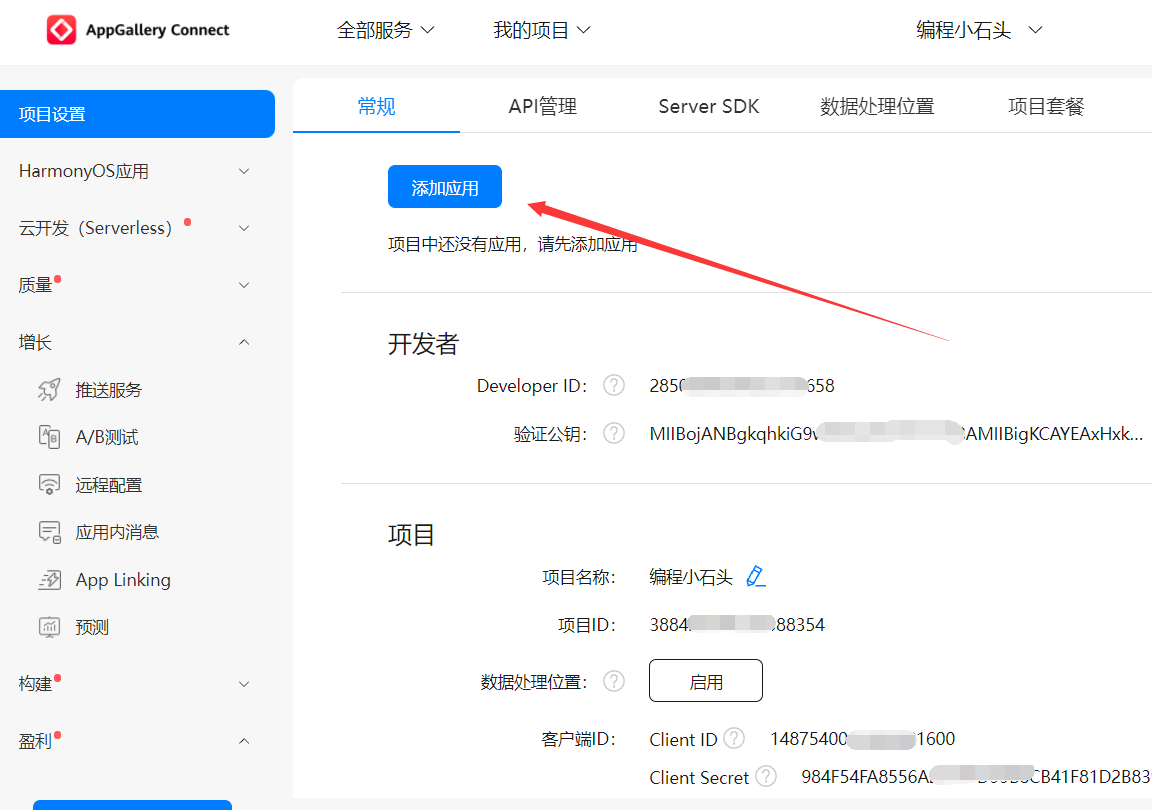The height and width of the screenshot is (810, 1152).
Task: Open App Linking sidebar item
Action: click(x=123, y=580)
